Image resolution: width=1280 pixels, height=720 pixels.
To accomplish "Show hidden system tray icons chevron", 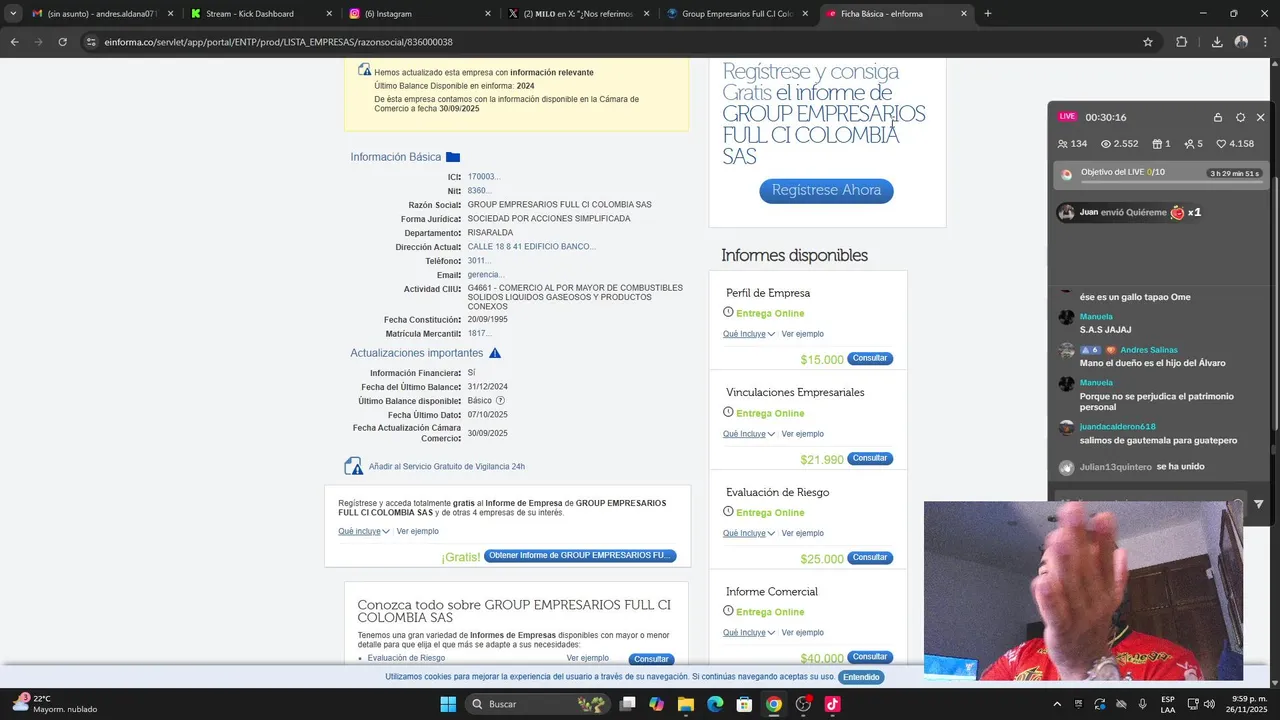I will click(x=1057, y=704).
